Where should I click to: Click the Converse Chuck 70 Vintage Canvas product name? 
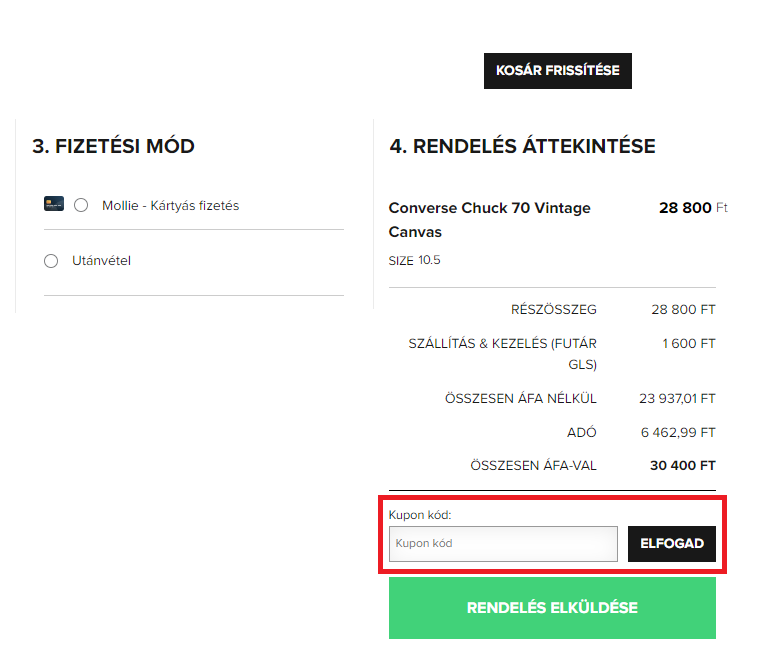pyautogui.click(x=489, y=220)
